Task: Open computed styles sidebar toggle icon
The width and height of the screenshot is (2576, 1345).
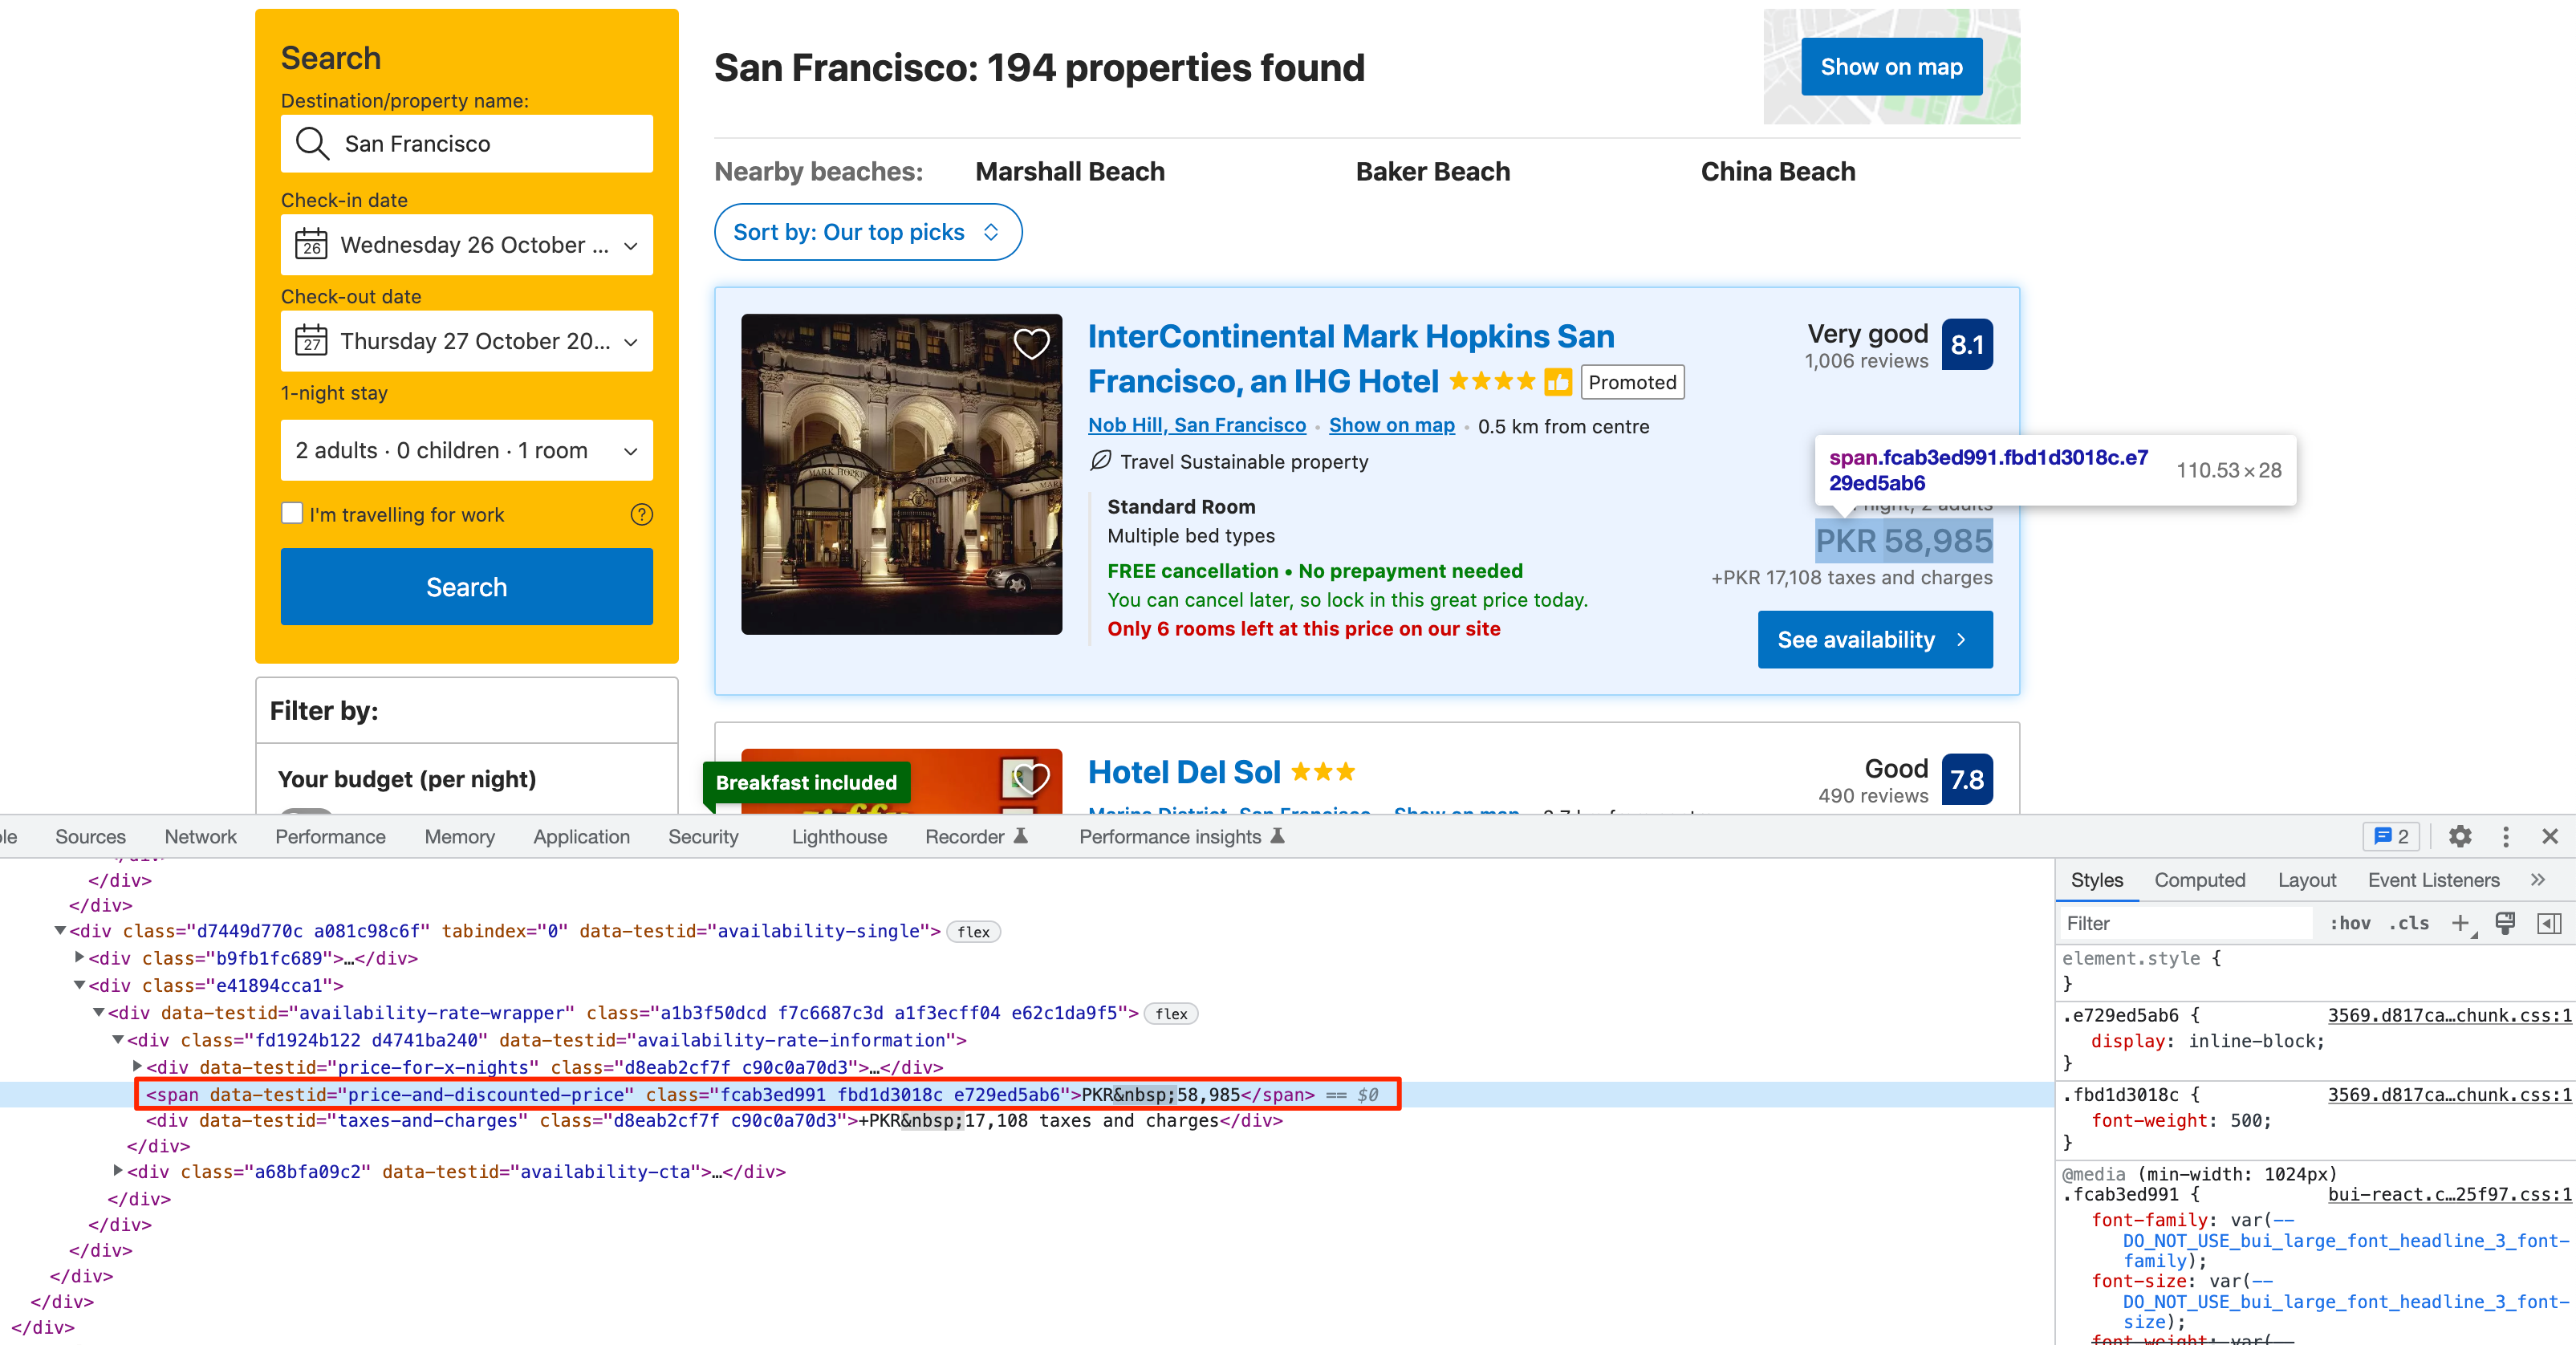Action: pos(2549,923)
